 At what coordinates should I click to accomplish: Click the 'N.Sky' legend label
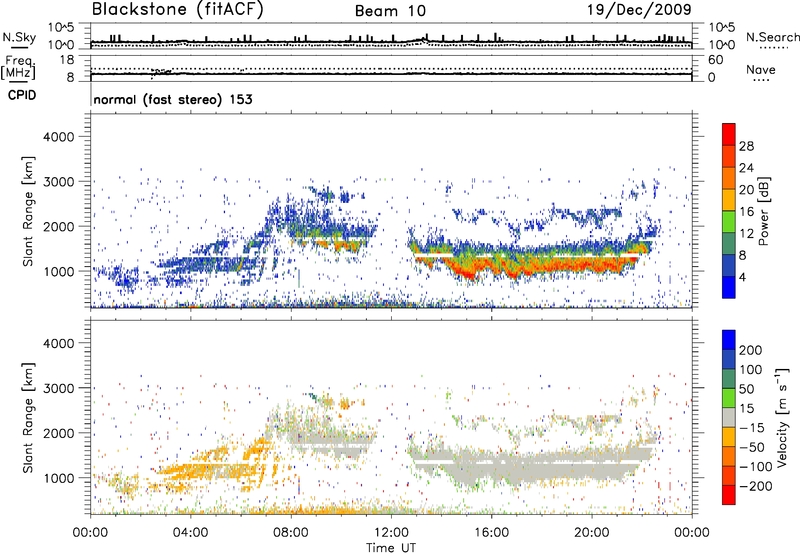19,37
